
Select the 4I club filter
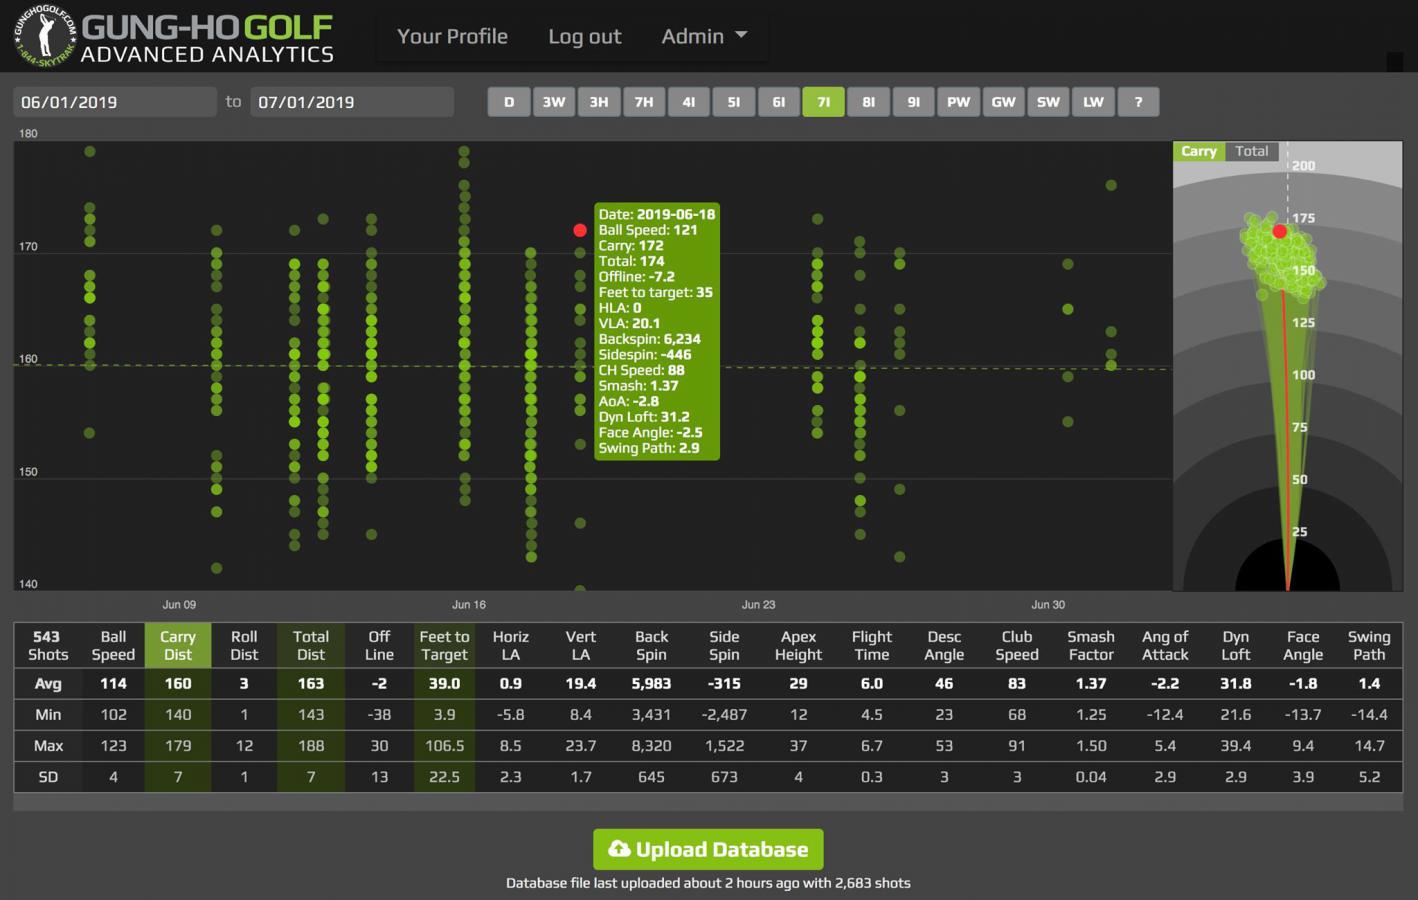689,102
